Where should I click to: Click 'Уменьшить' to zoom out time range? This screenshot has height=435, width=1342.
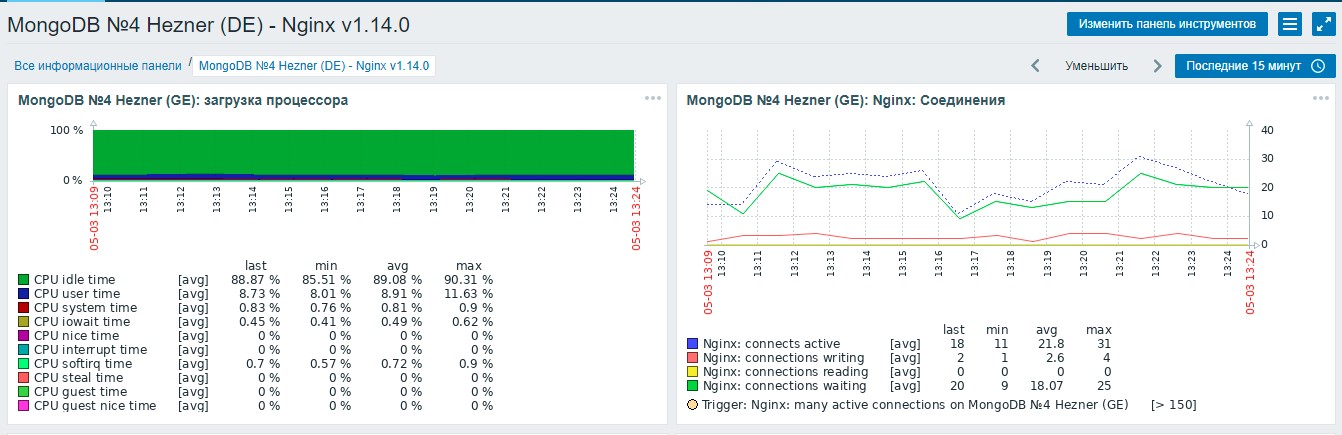pos(1096,66)
